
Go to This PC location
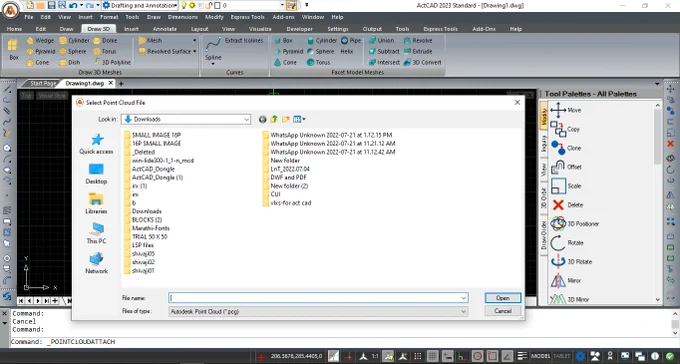point(96,233)
